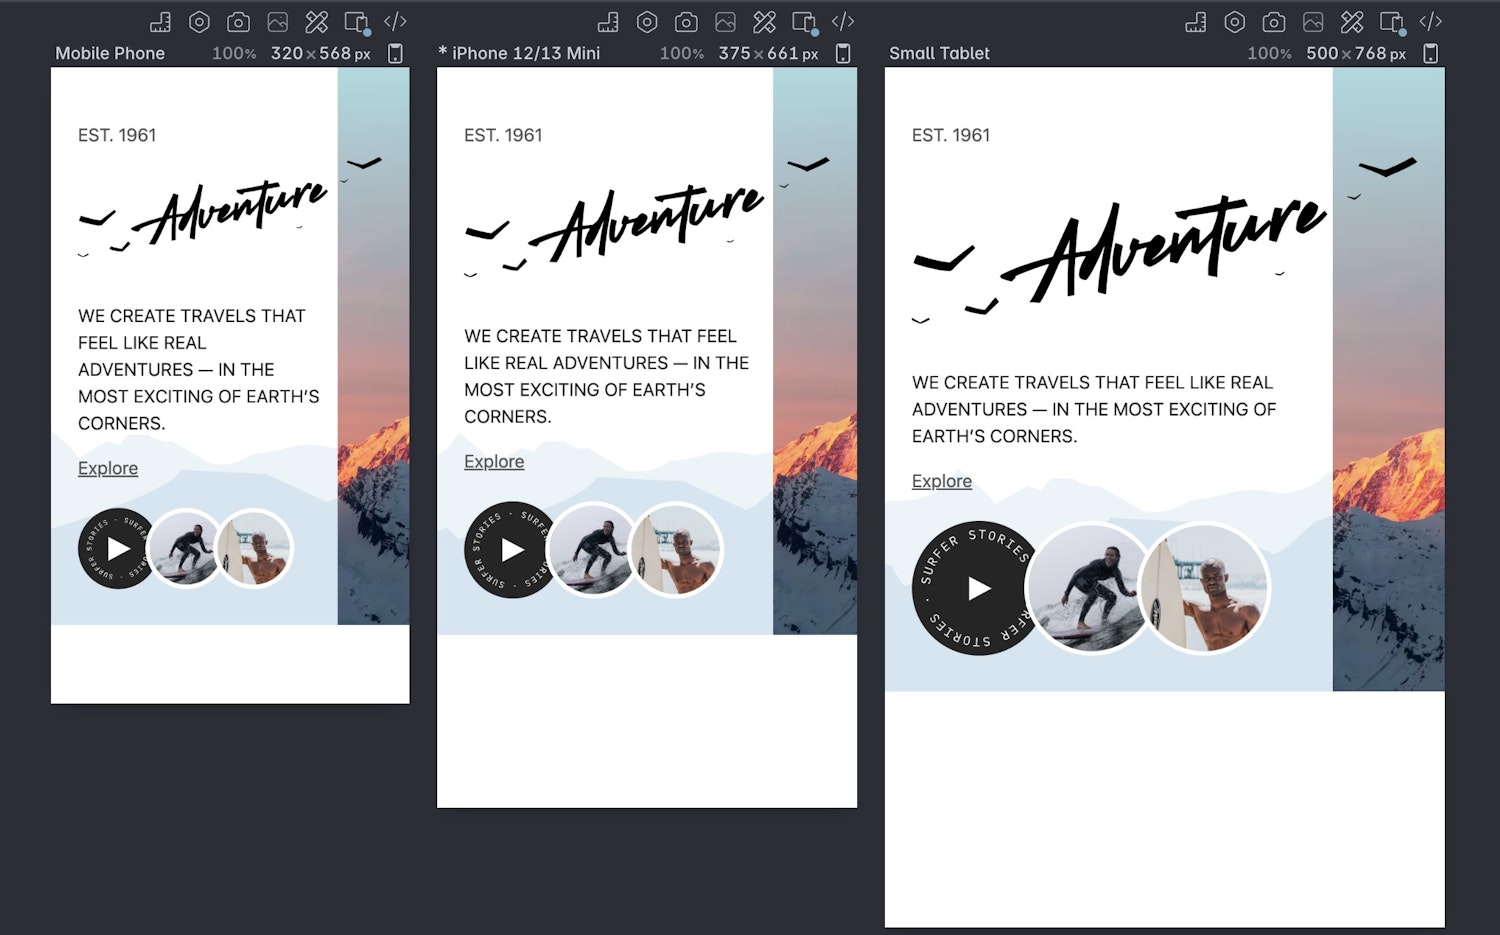This screenshot has width=1500, height=935.
Task: Flip the Small Tablet pane orientation
Action: point(1431,54)
